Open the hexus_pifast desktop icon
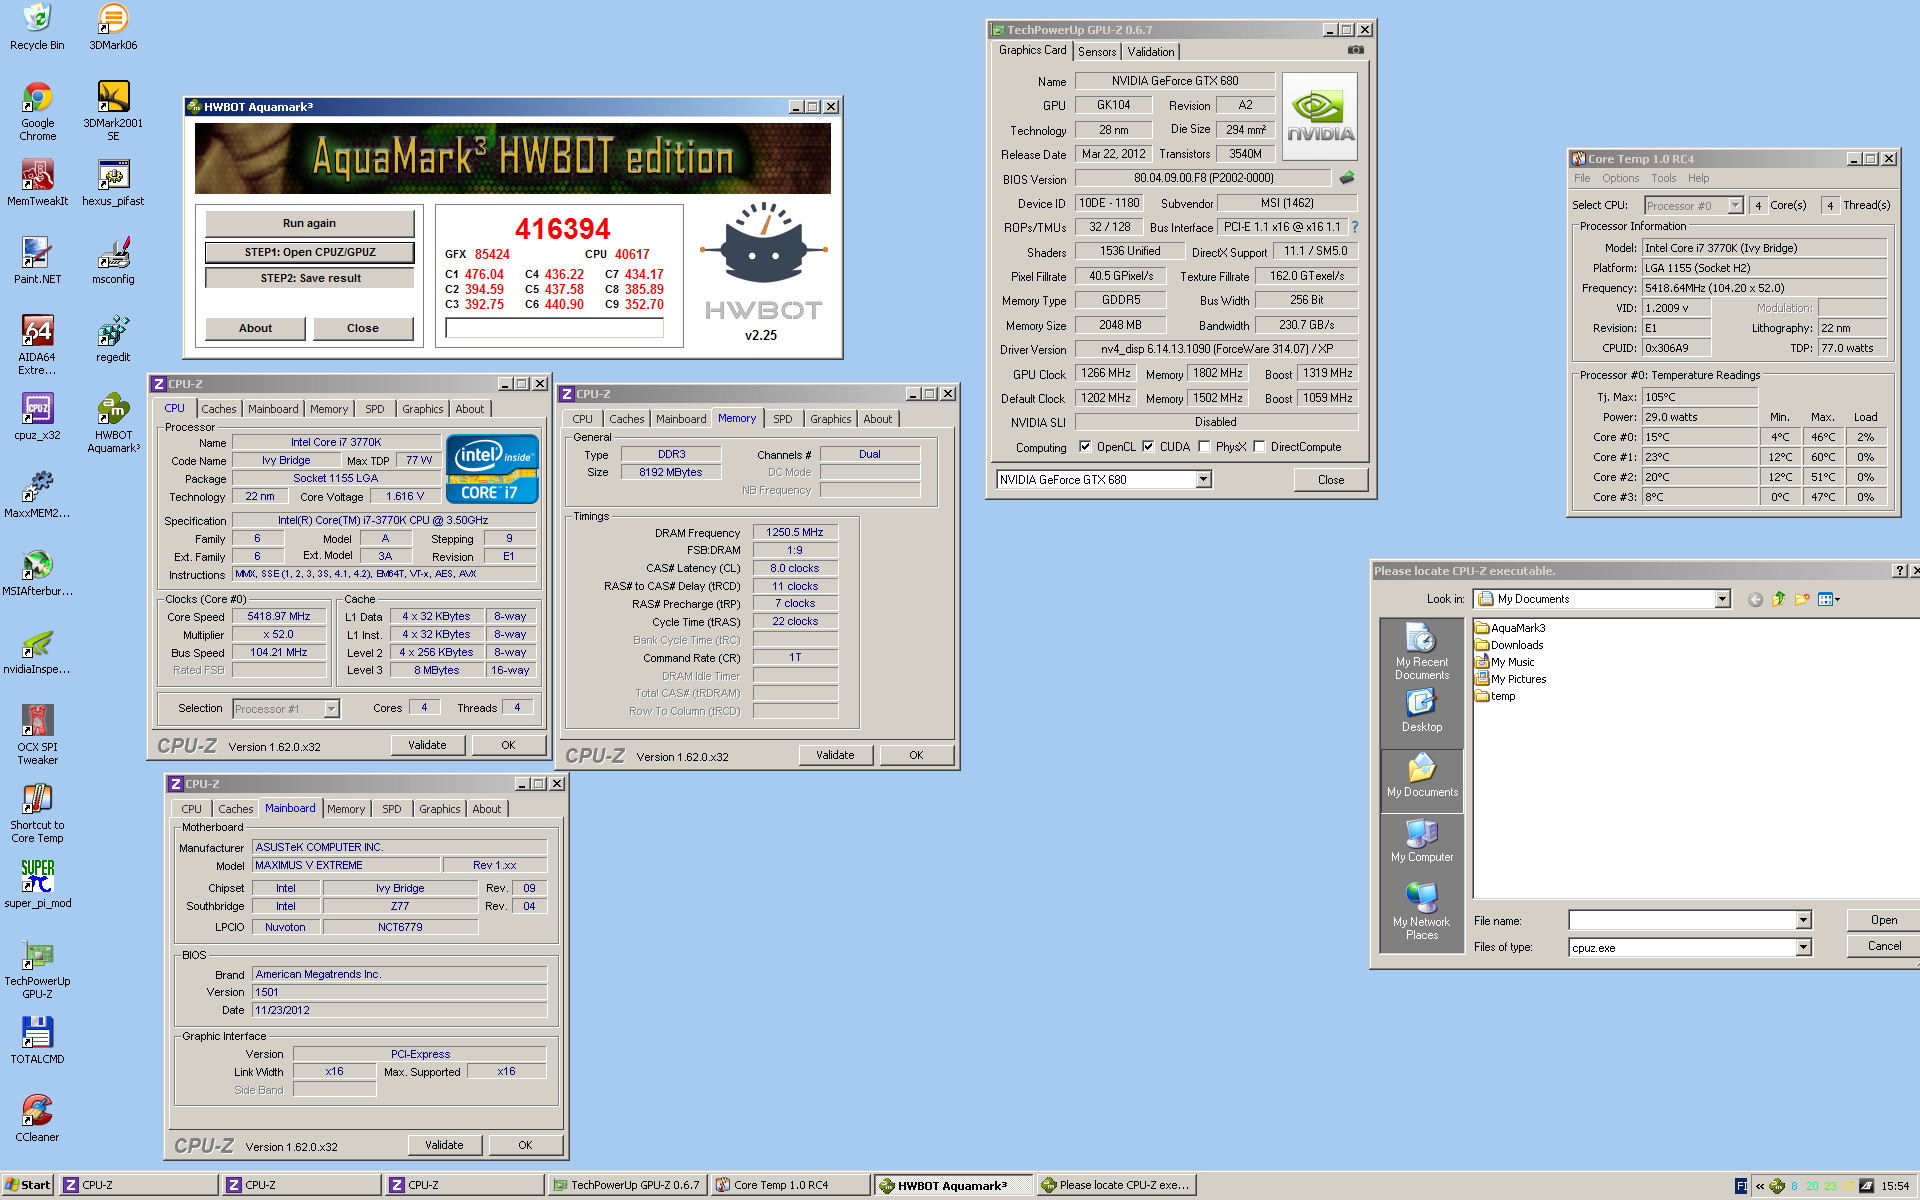The height and width of the screenshot is (1200, 1920). 113,183
